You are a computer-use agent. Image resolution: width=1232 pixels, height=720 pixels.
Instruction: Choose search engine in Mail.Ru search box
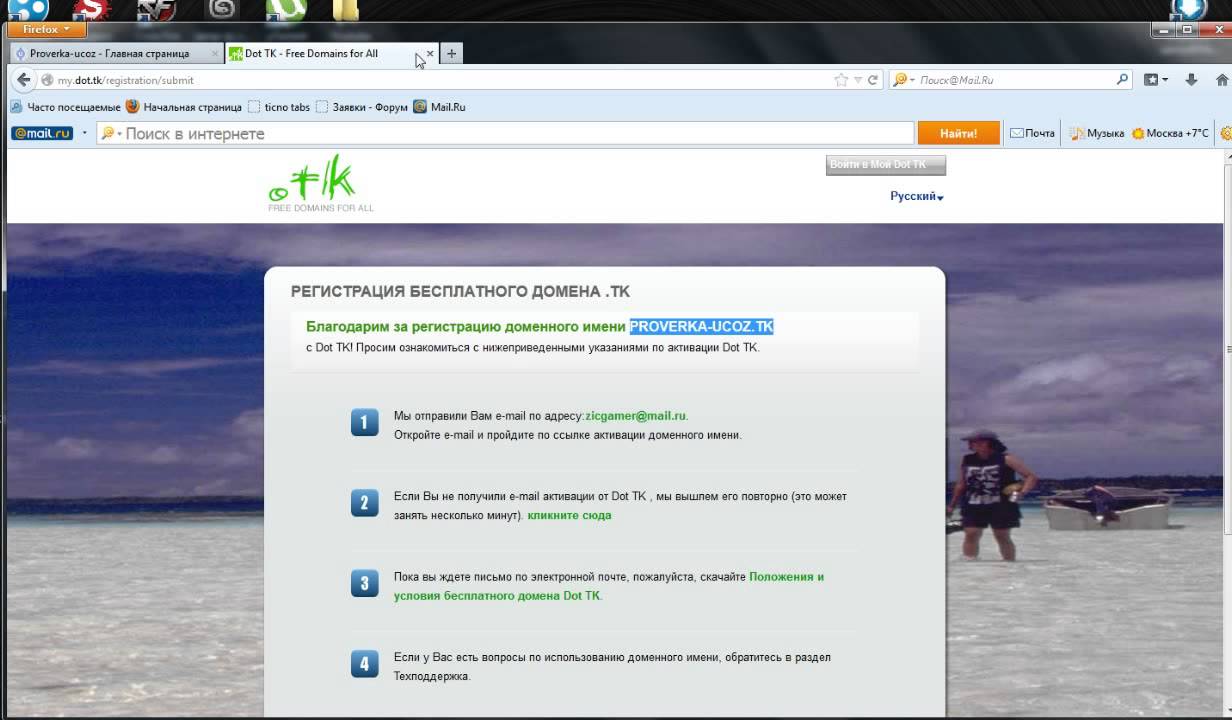(903, 80)
